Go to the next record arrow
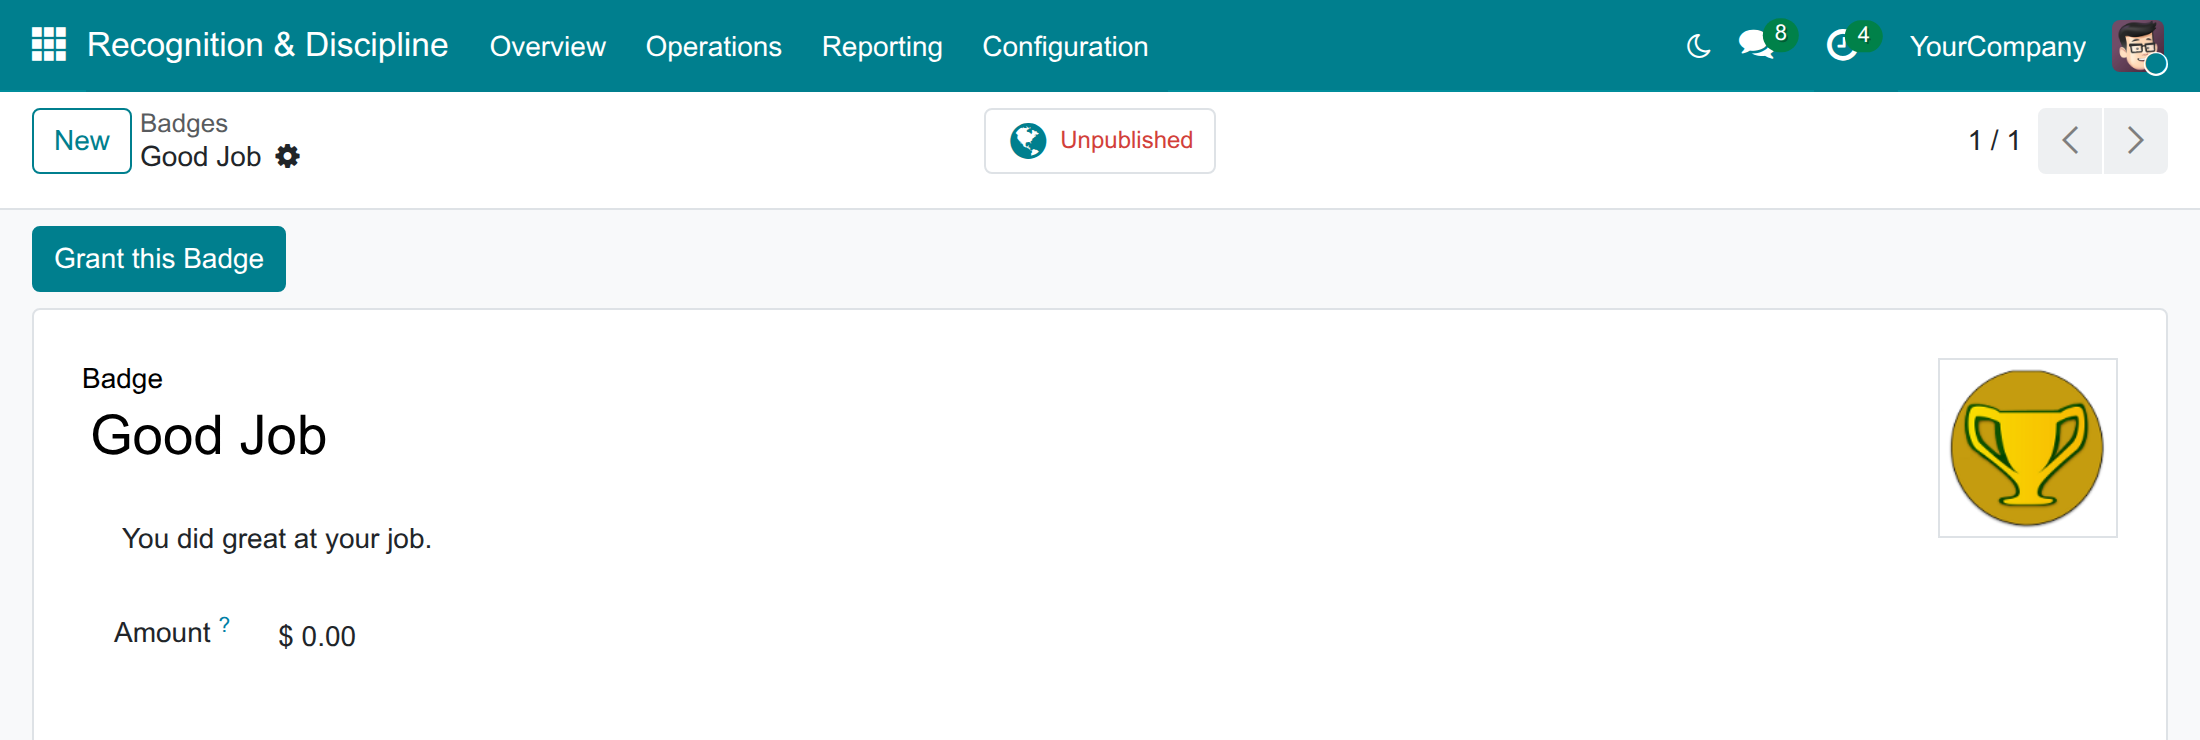The image size is (2200, 740). point(2135,141)
